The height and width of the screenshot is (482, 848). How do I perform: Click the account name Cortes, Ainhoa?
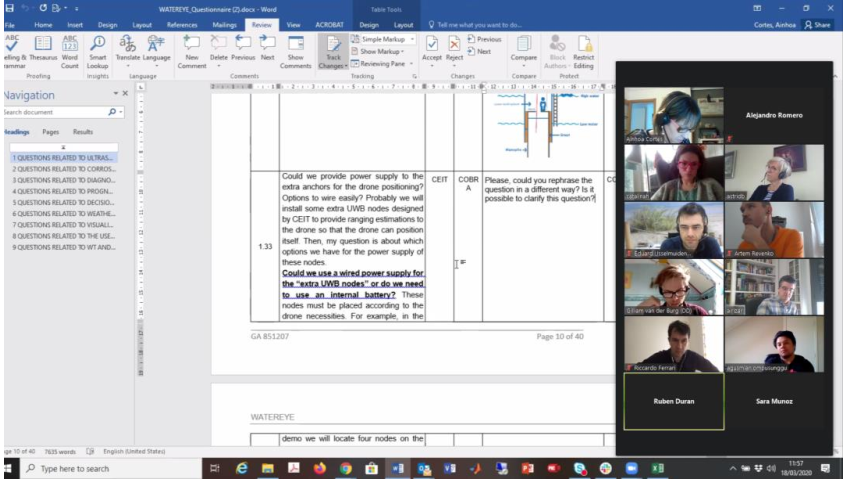775,25
